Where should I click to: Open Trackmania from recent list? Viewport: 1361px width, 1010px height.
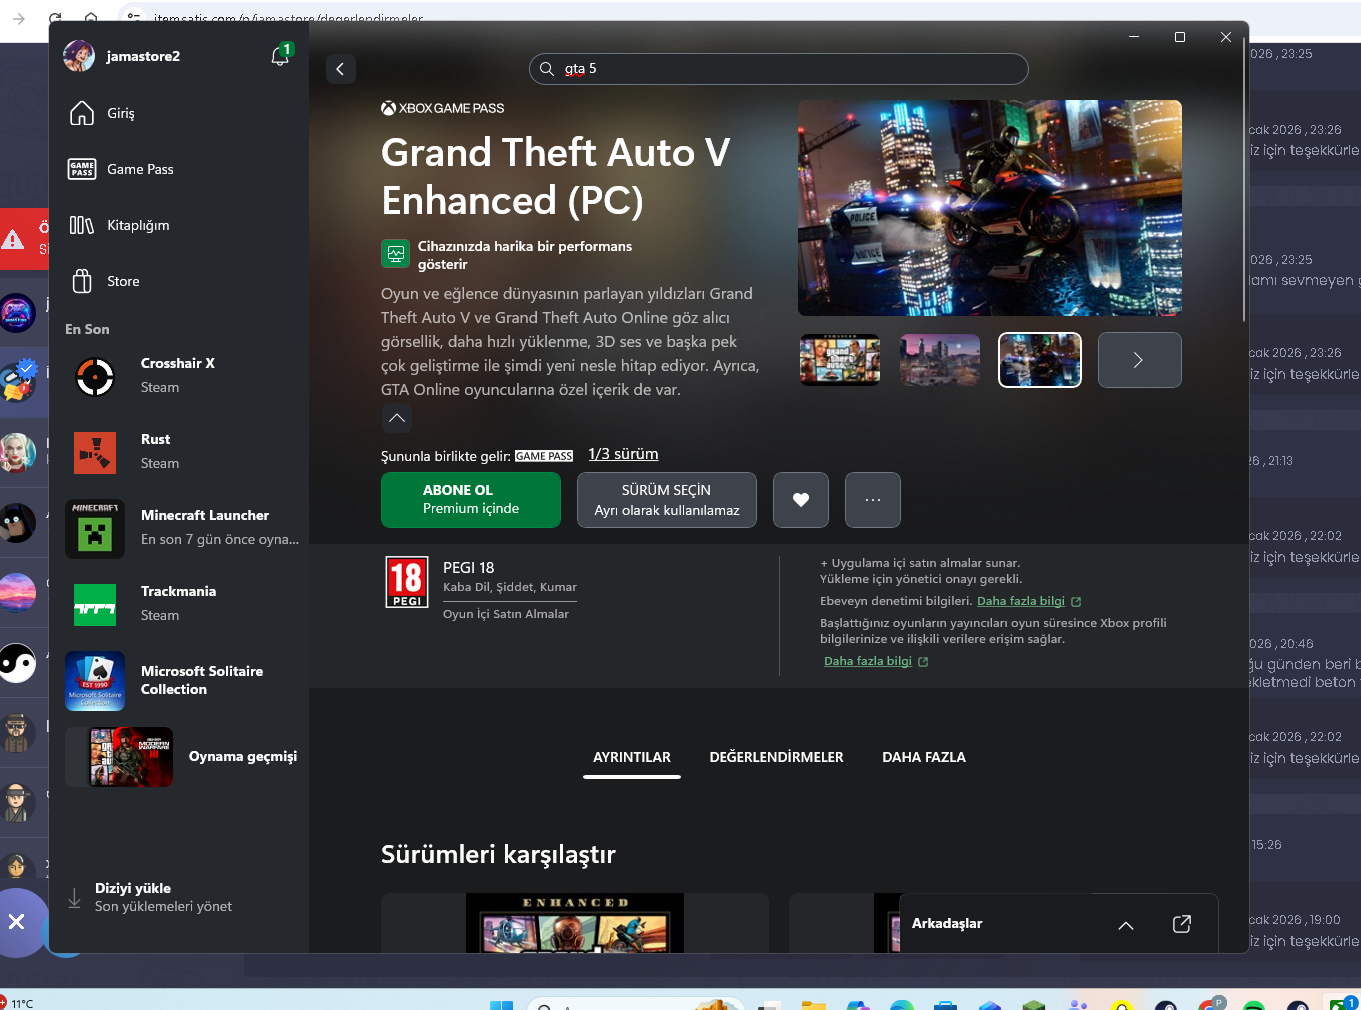179,603
